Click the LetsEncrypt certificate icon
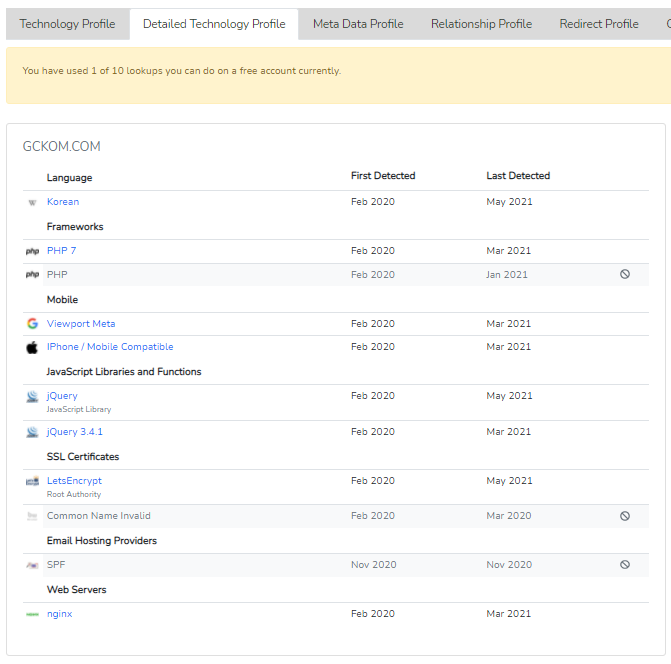The height and width of the screenshot is (664, 671). point(33,481)
